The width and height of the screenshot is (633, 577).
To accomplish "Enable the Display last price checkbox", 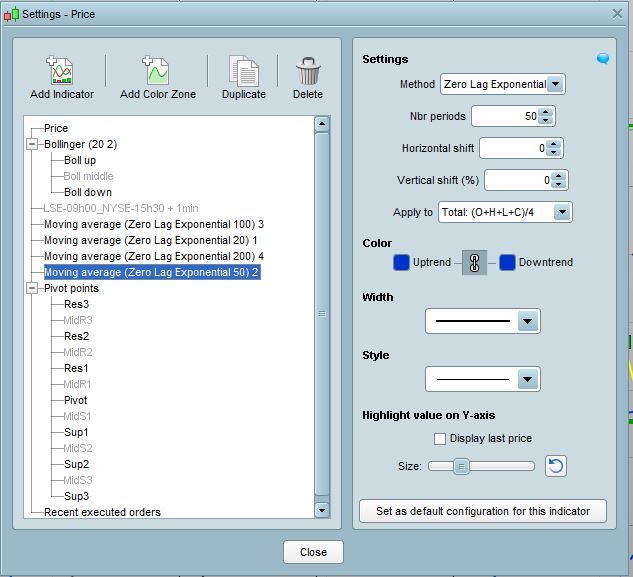I will click(440, 439).
